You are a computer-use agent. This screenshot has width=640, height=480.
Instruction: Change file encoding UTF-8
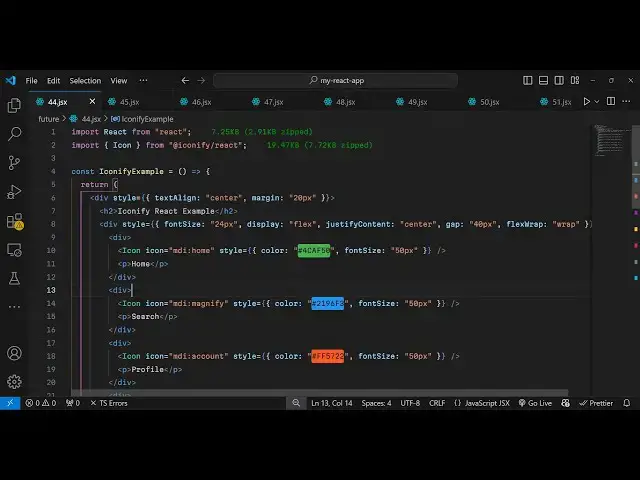pos(410,403)
